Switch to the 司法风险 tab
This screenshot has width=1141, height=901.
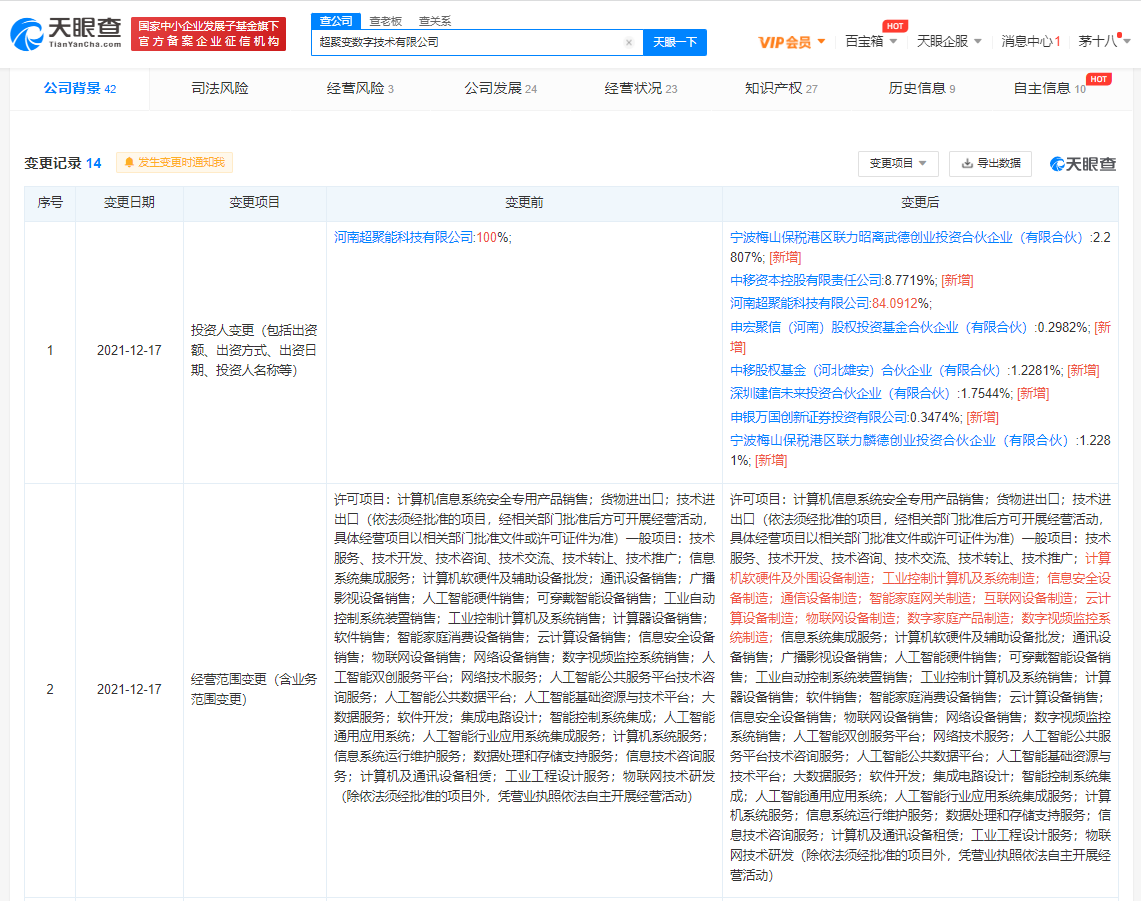tap(220, 88)
